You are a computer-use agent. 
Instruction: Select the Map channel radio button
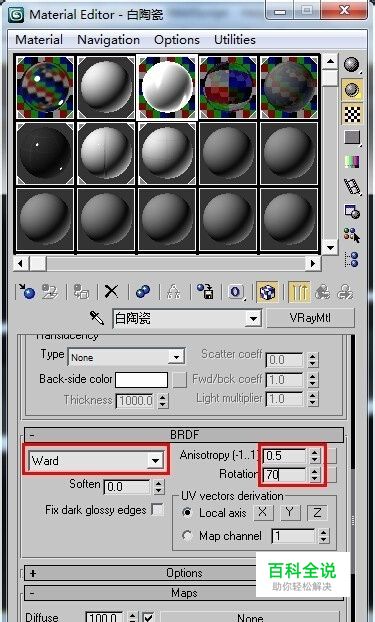pyautogui.click(x=187, y=536)
